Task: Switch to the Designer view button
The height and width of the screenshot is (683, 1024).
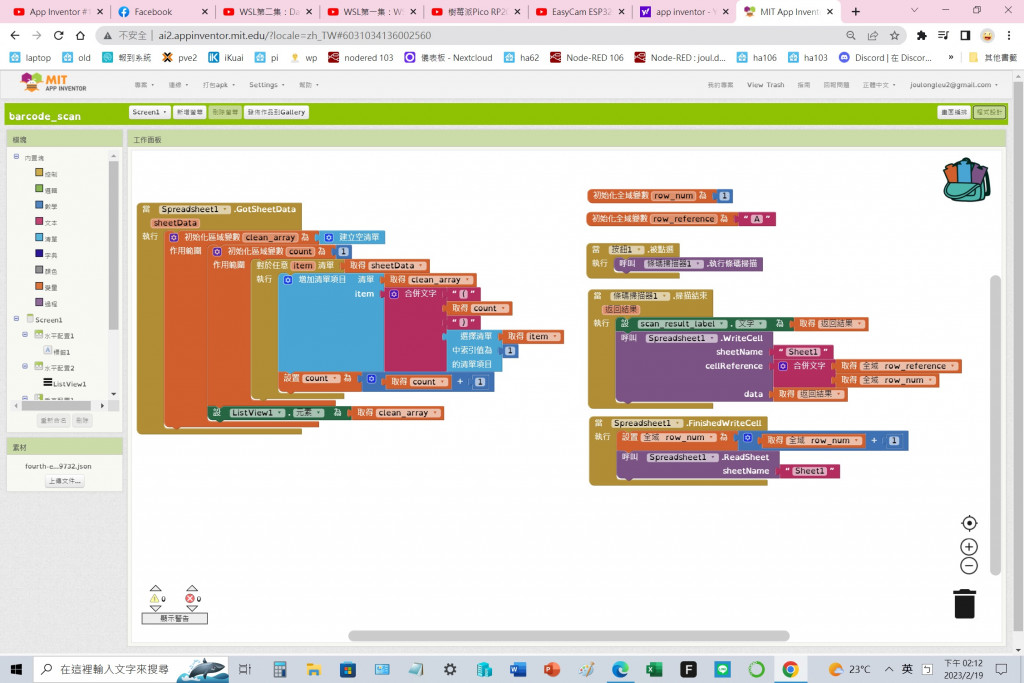Action: point(953,112)
